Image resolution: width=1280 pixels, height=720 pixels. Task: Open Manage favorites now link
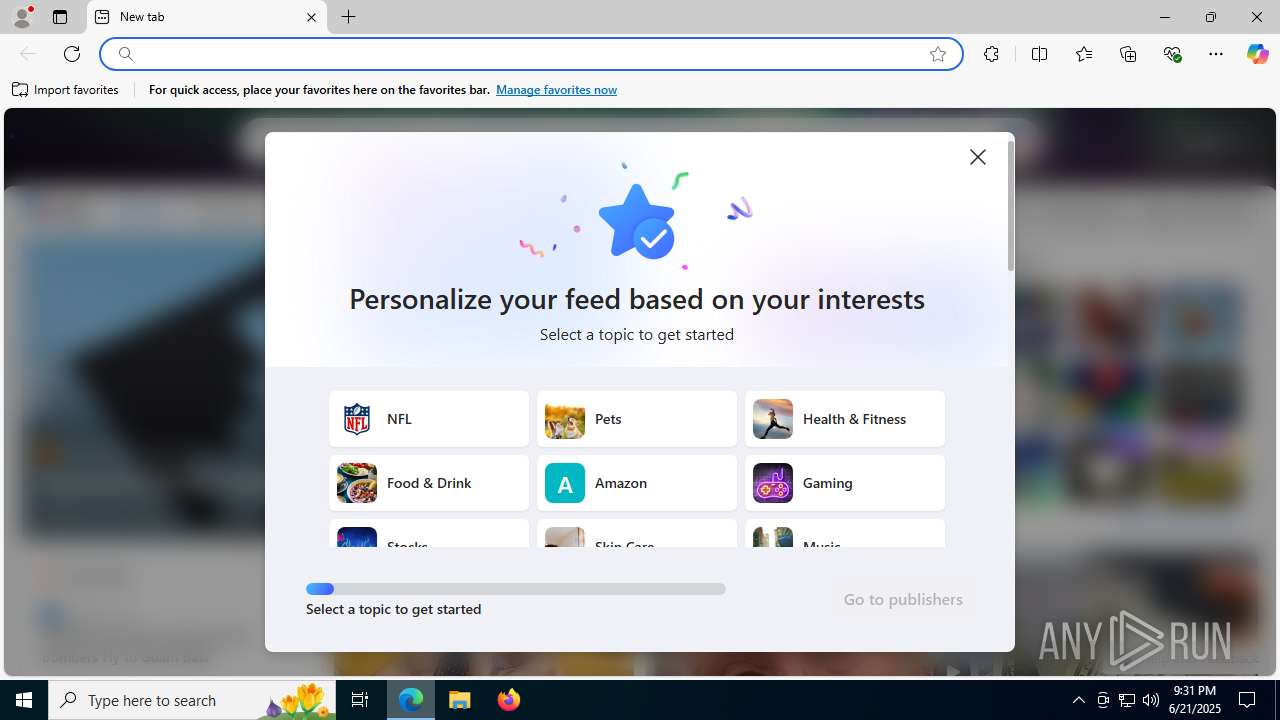pos(556,90)
